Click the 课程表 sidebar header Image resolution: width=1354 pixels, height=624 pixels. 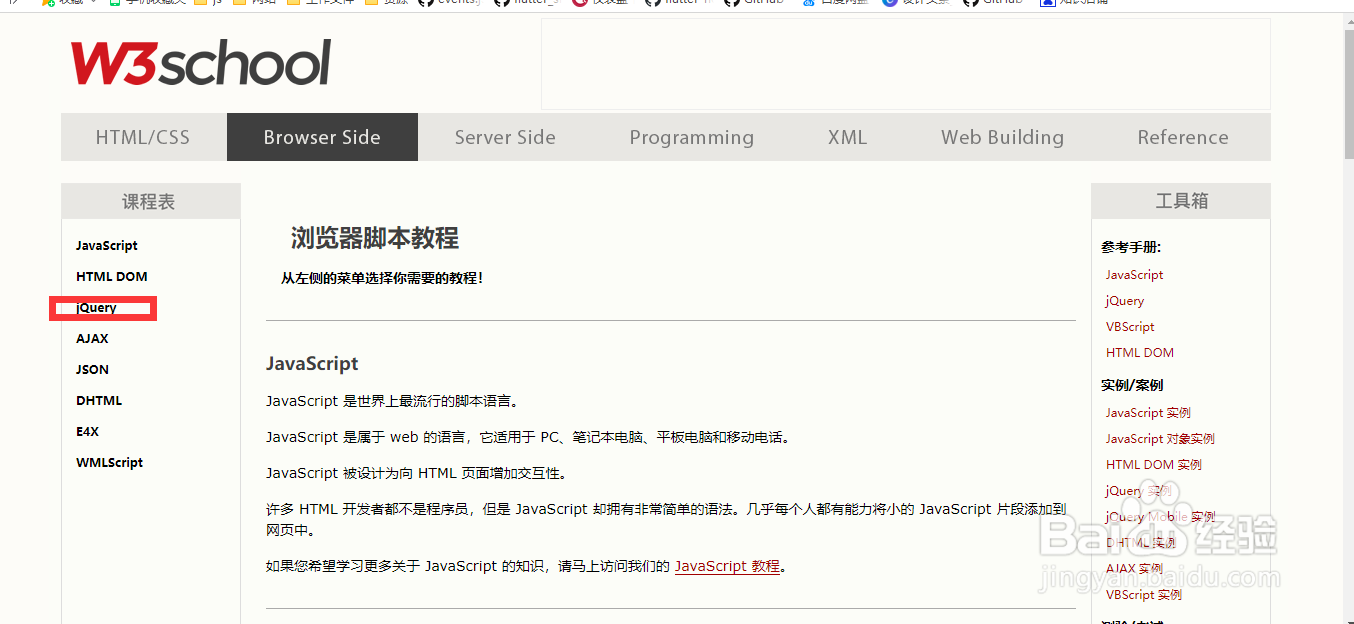150,201
